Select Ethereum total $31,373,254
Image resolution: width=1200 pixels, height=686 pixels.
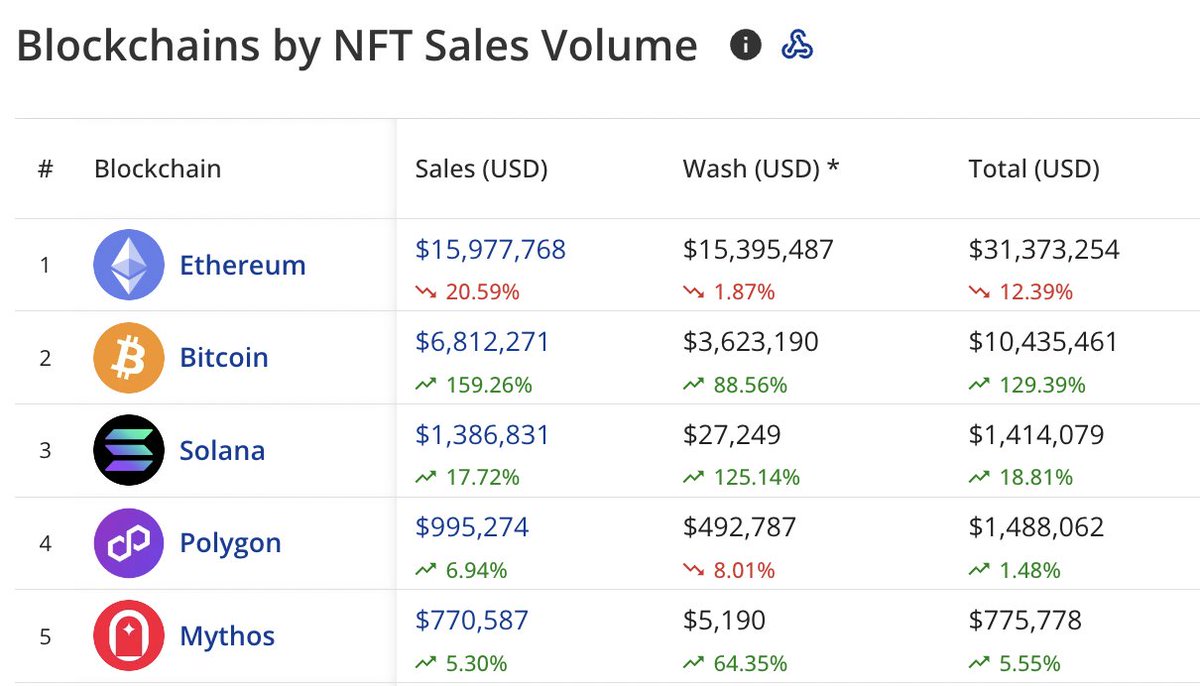pyautogui.click(x=1044, y=249)
